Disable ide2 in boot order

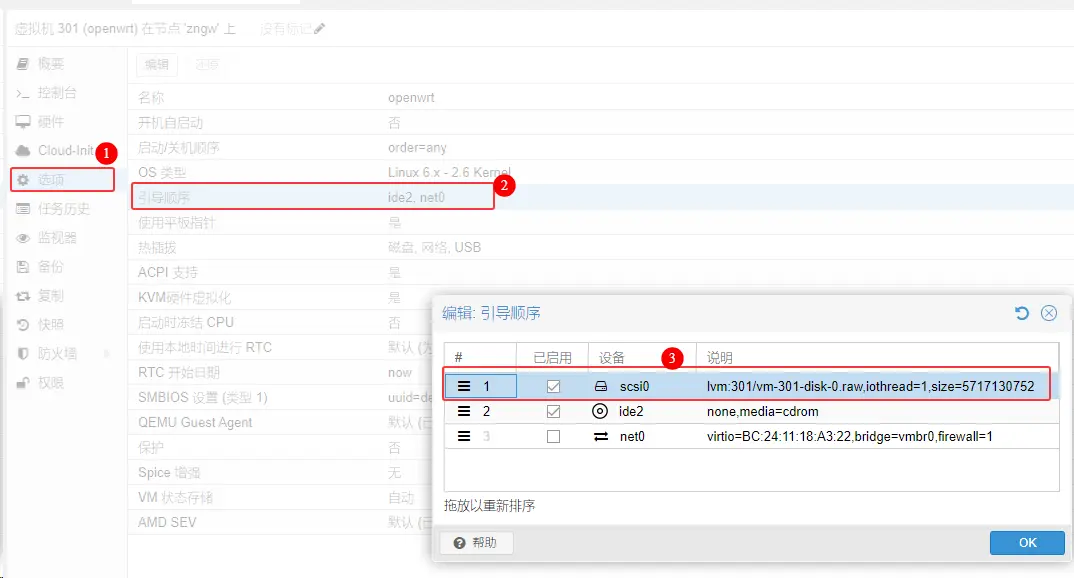click(553, 411)
